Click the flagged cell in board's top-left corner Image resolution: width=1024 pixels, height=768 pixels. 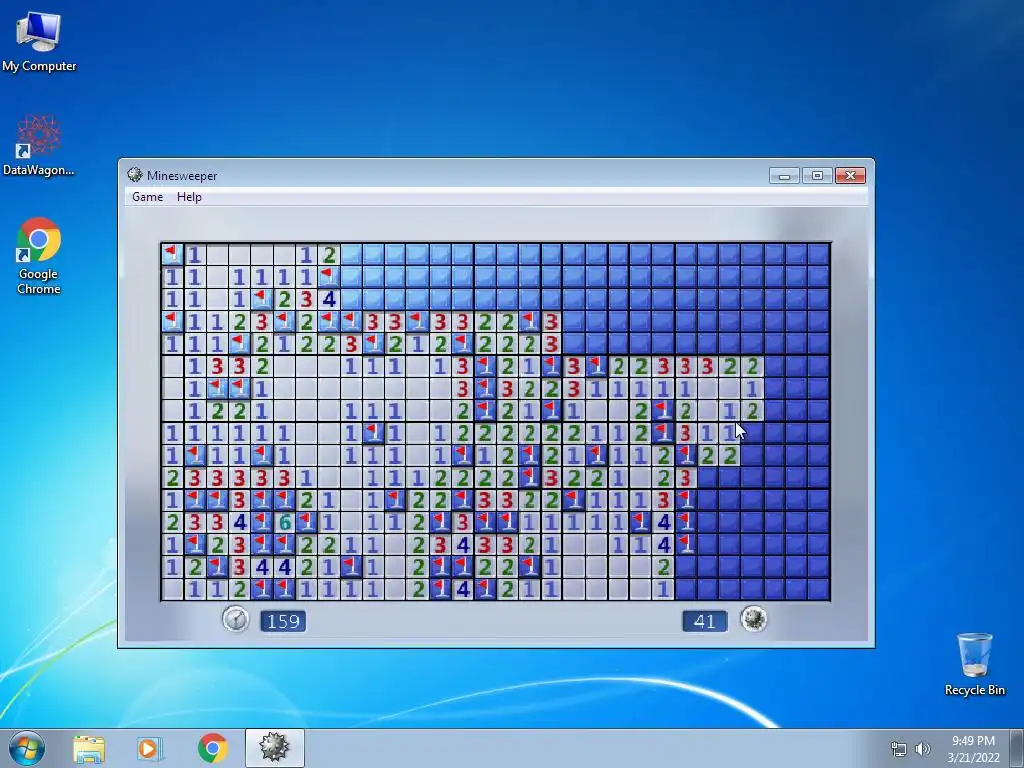tap(172, 254)
